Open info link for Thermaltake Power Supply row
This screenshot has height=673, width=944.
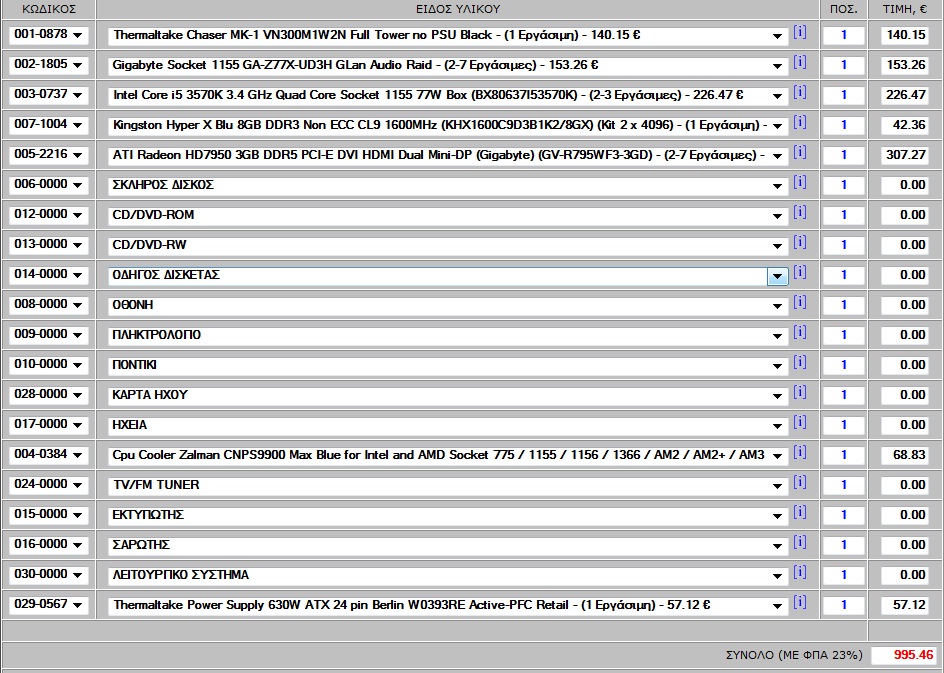tap(800, 602)
